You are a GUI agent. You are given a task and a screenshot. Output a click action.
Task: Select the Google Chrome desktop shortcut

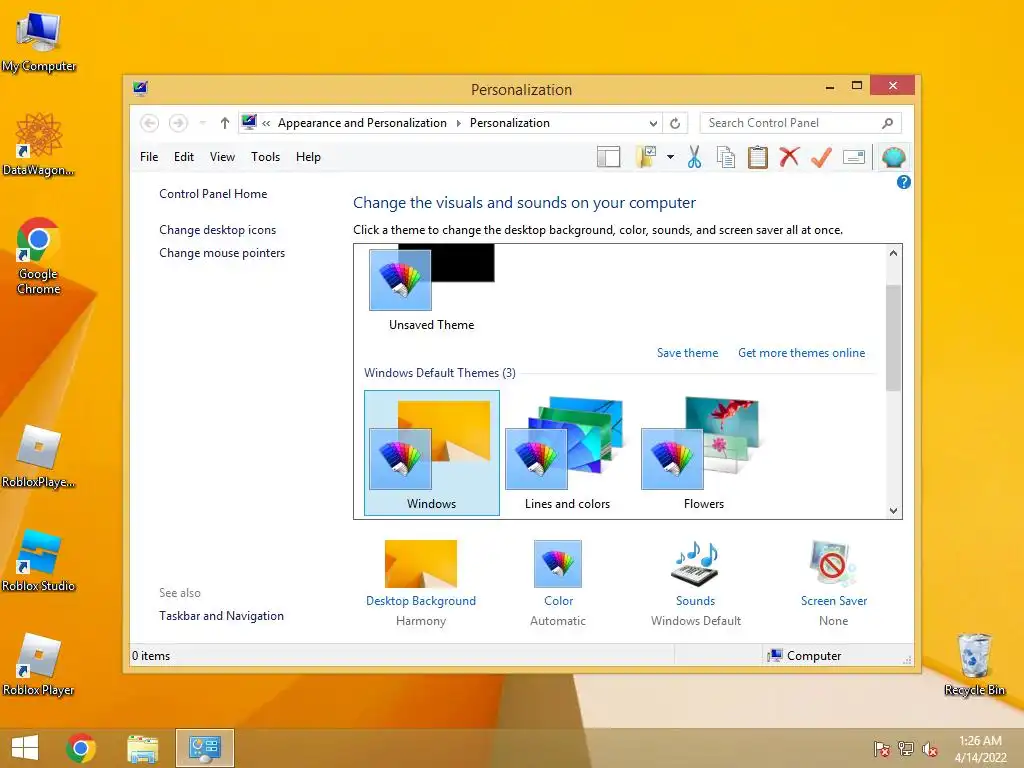[x=38, y=256]
